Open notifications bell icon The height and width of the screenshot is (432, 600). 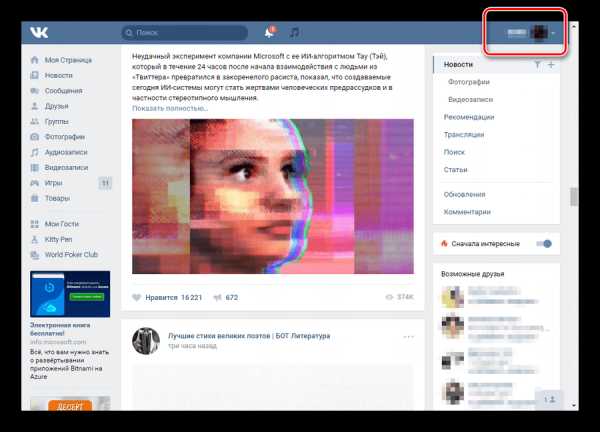pos(269,33)
